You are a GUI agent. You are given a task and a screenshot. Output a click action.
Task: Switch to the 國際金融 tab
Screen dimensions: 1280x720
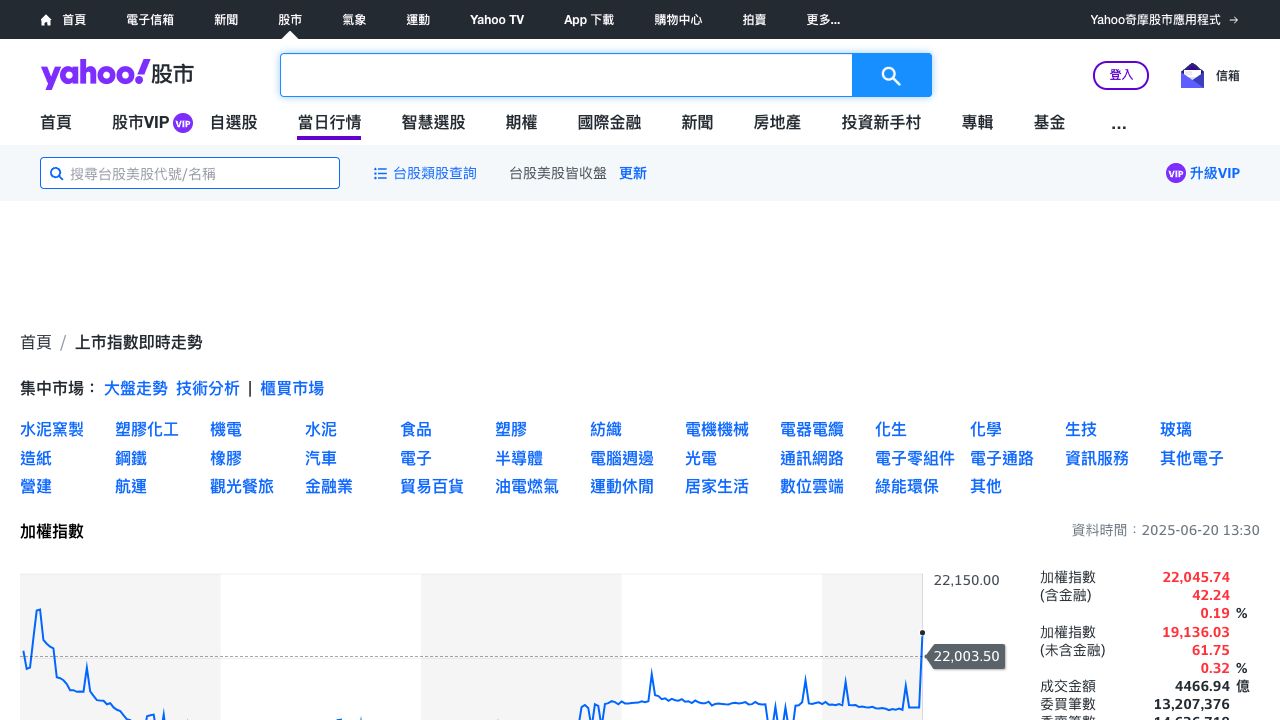[609, 123]
